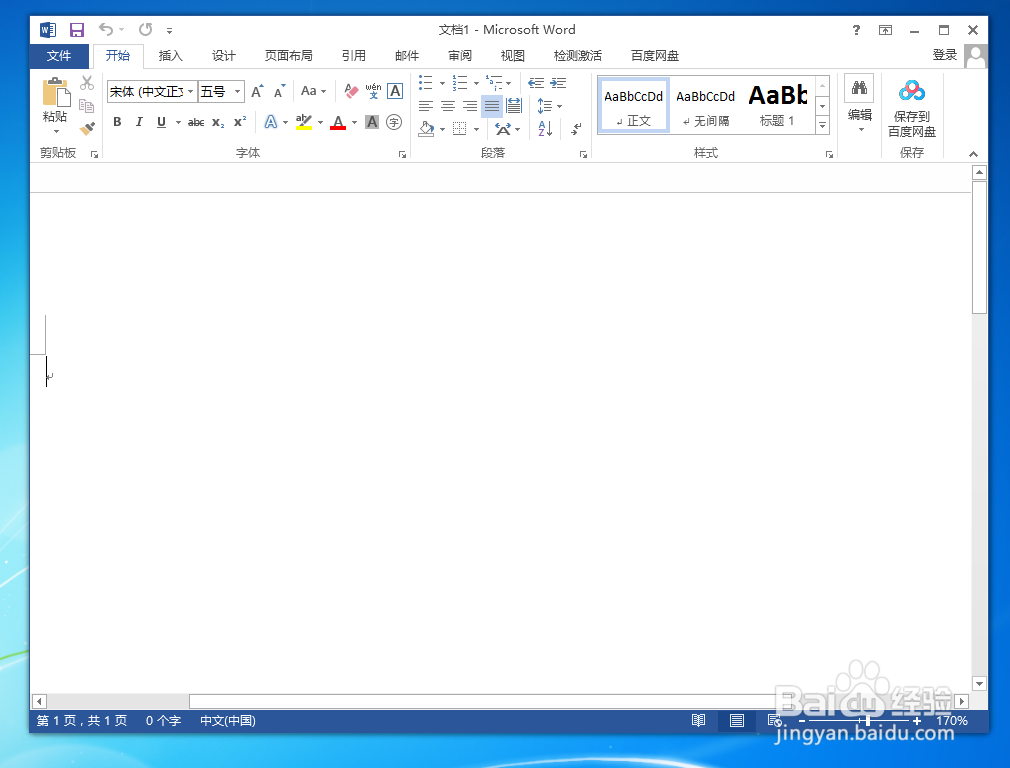1010x768 pixels.
Task: Toggle superscript formatting
Action: [240, 122]
